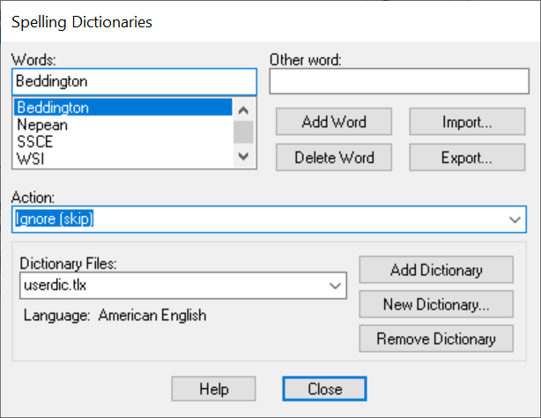
Task: Select the Ignore (skip) action combo box
Action: coord(269,219)
